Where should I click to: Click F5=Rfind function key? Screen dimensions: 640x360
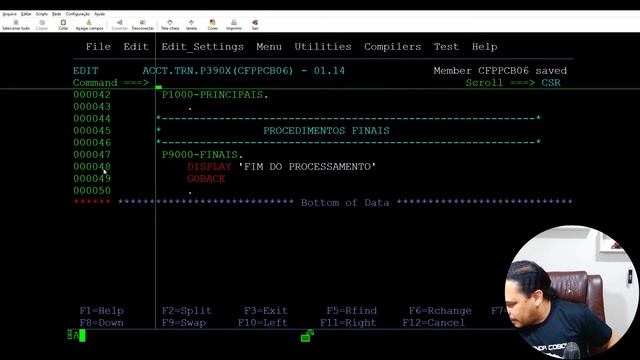tap(351, 311)
